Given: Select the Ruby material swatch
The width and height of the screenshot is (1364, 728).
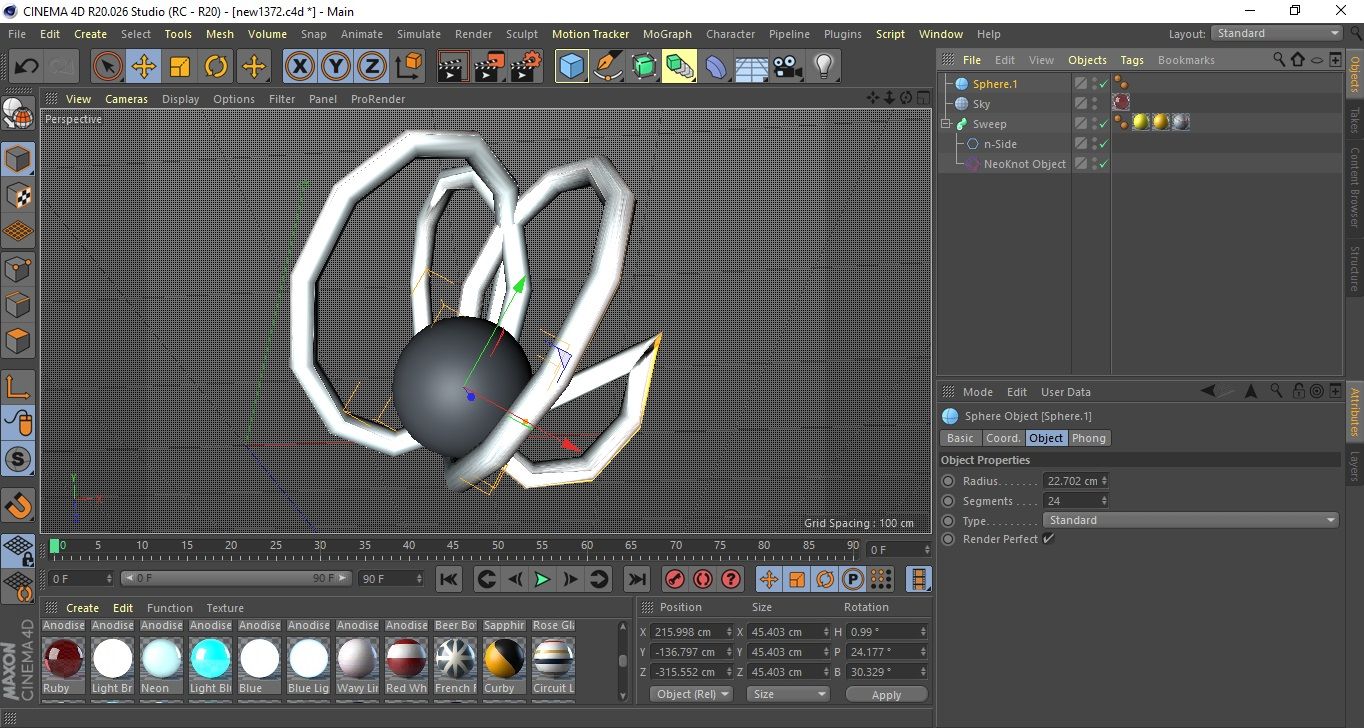Looking at the screenshot, I should click(x=63, y=659).
